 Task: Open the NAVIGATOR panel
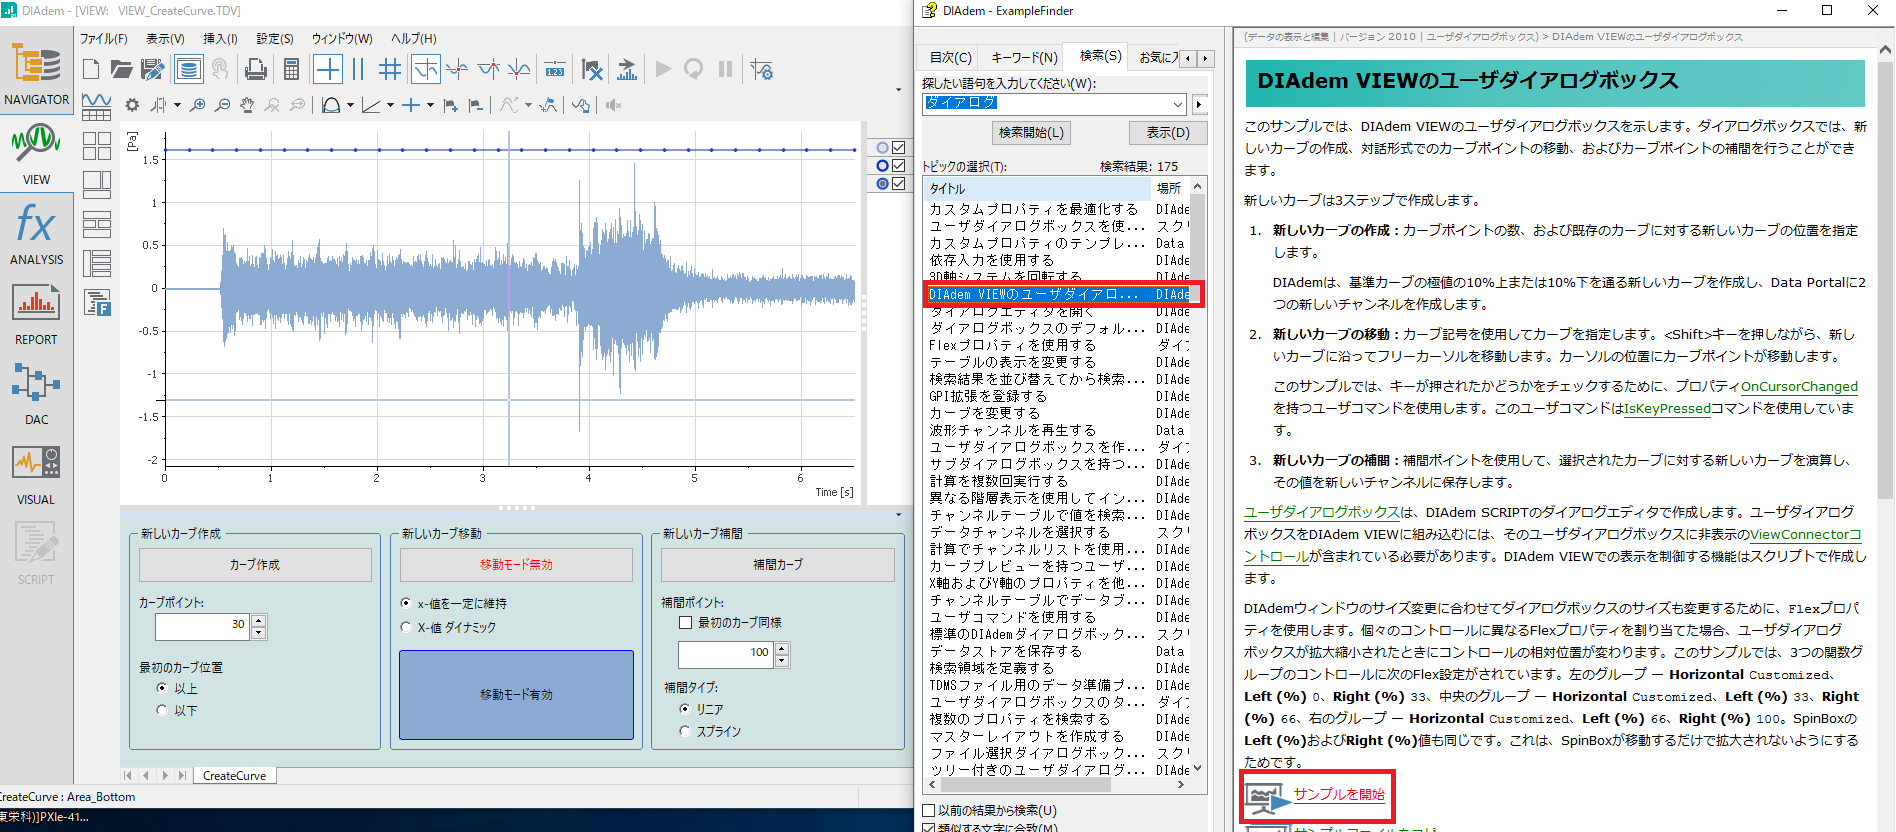click(36, 74)
